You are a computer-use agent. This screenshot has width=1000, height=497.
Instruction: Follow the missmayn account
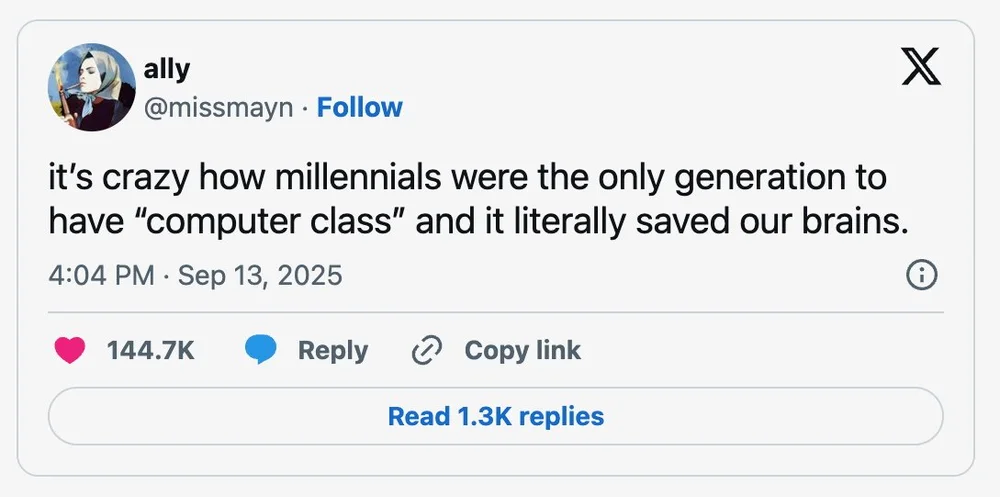[360, 108]
